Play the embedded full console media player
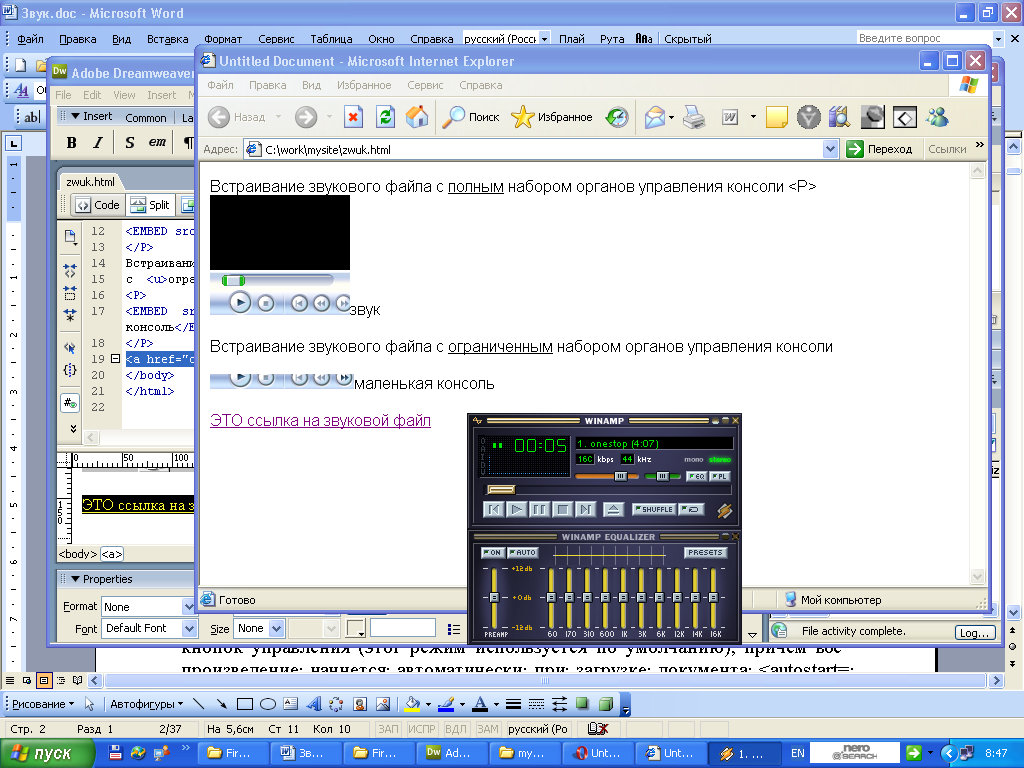 240,302
